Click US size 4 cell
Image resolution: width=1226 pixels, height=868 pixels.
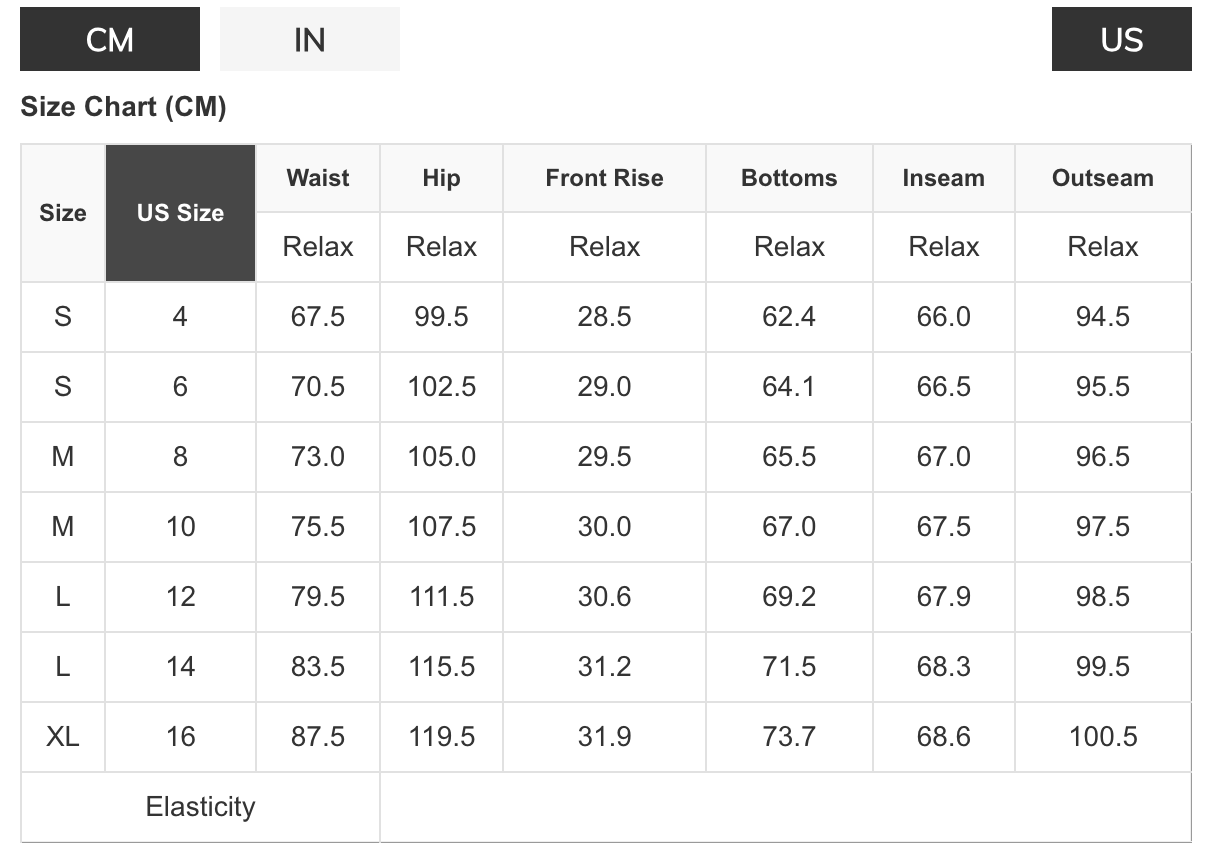point(180,317)
